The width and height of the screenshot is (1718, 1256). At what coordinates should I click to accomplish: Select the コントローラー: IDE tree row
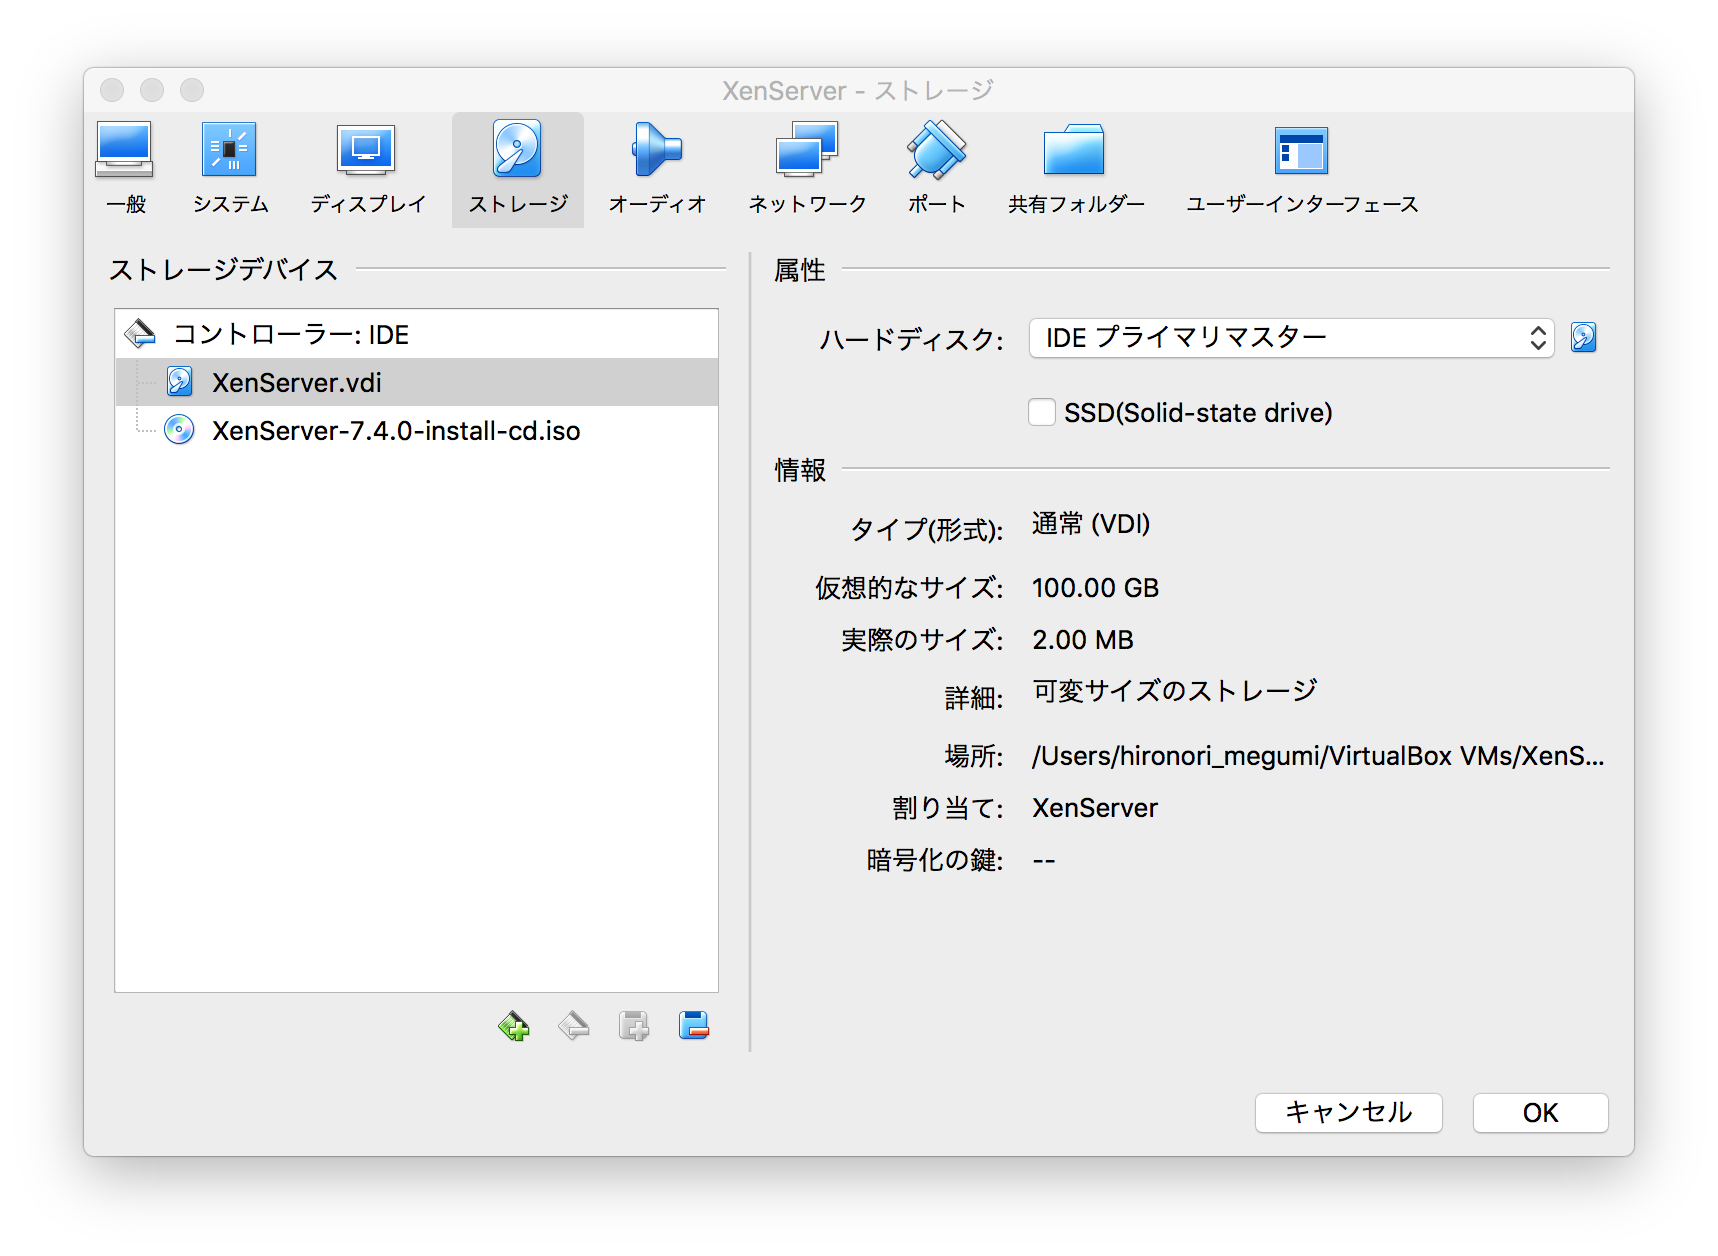(417, 334)
